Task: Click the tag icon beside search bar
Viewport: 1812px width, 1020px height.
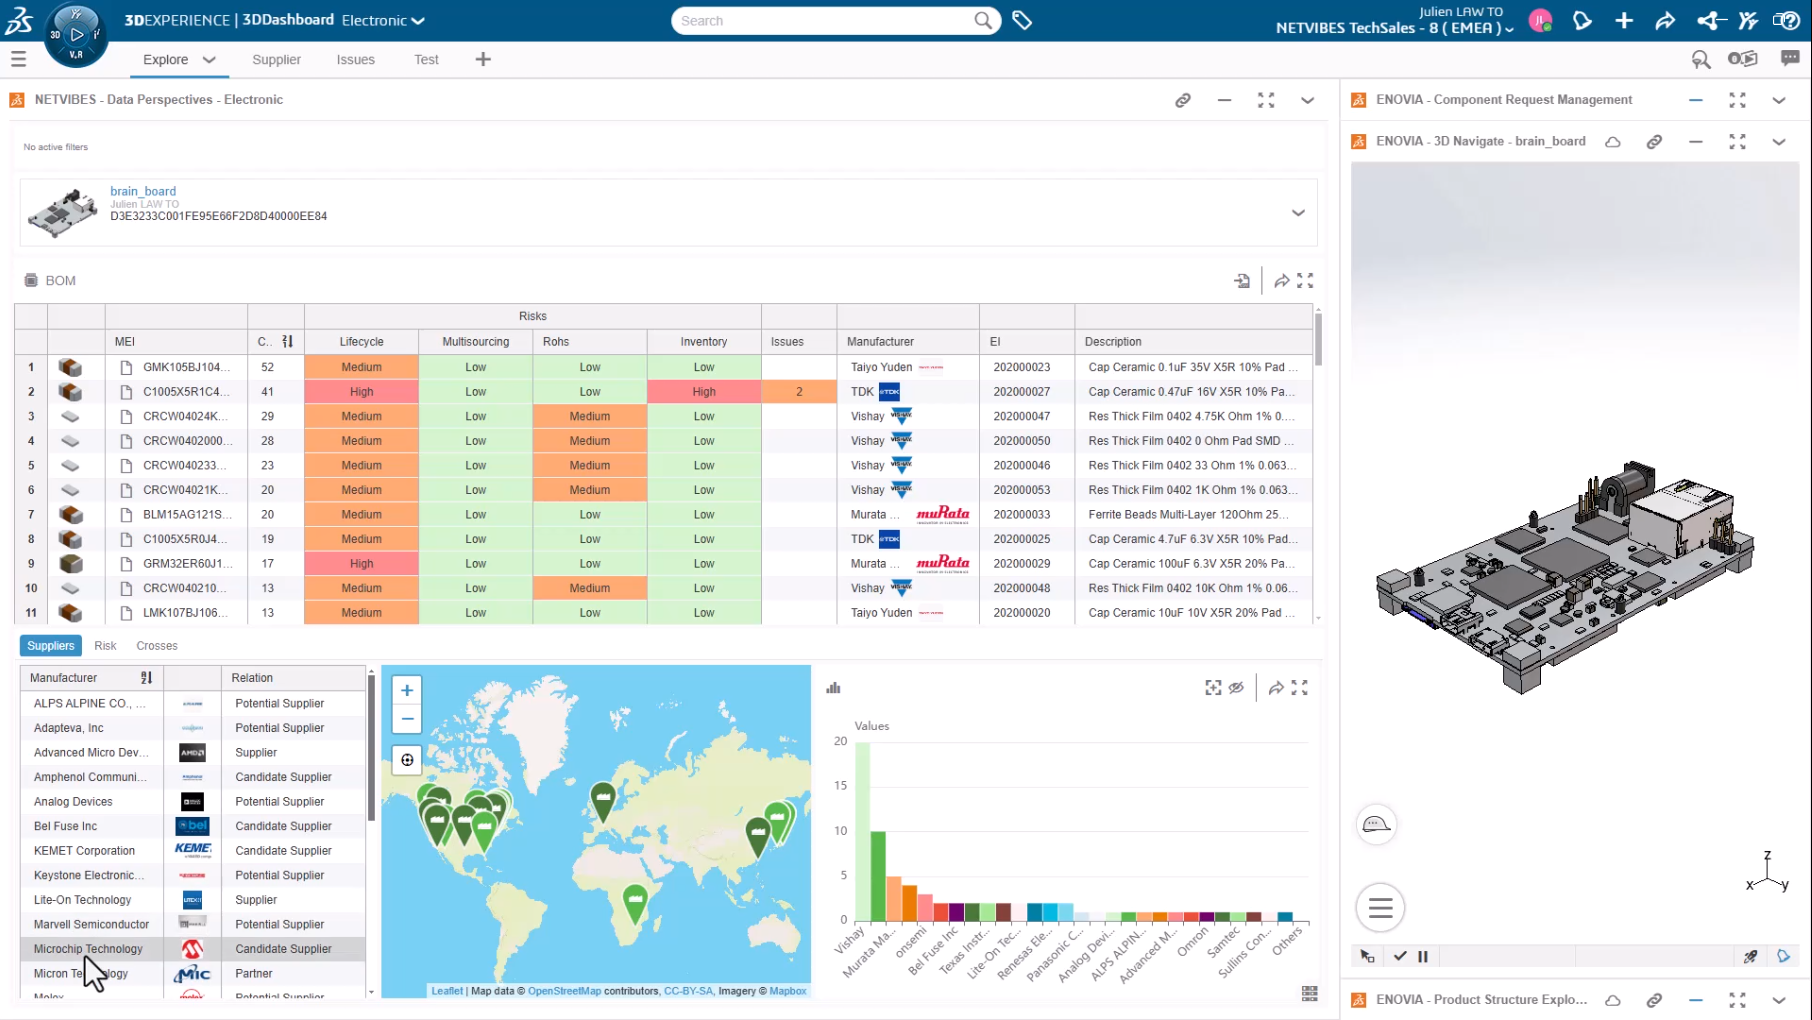Action: [1021, 20]
